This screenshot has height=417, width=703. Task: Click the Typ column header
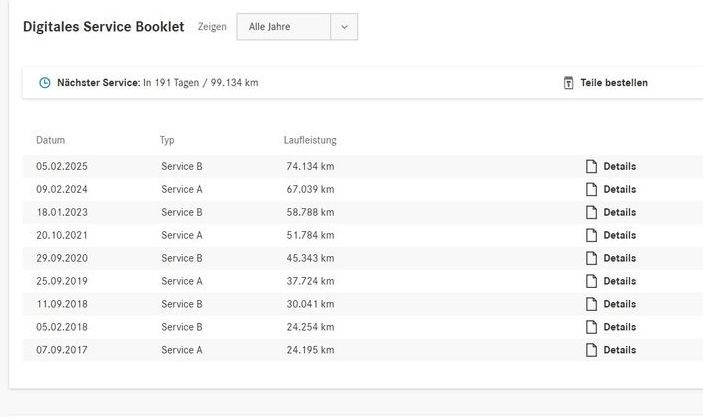[167, 140]
